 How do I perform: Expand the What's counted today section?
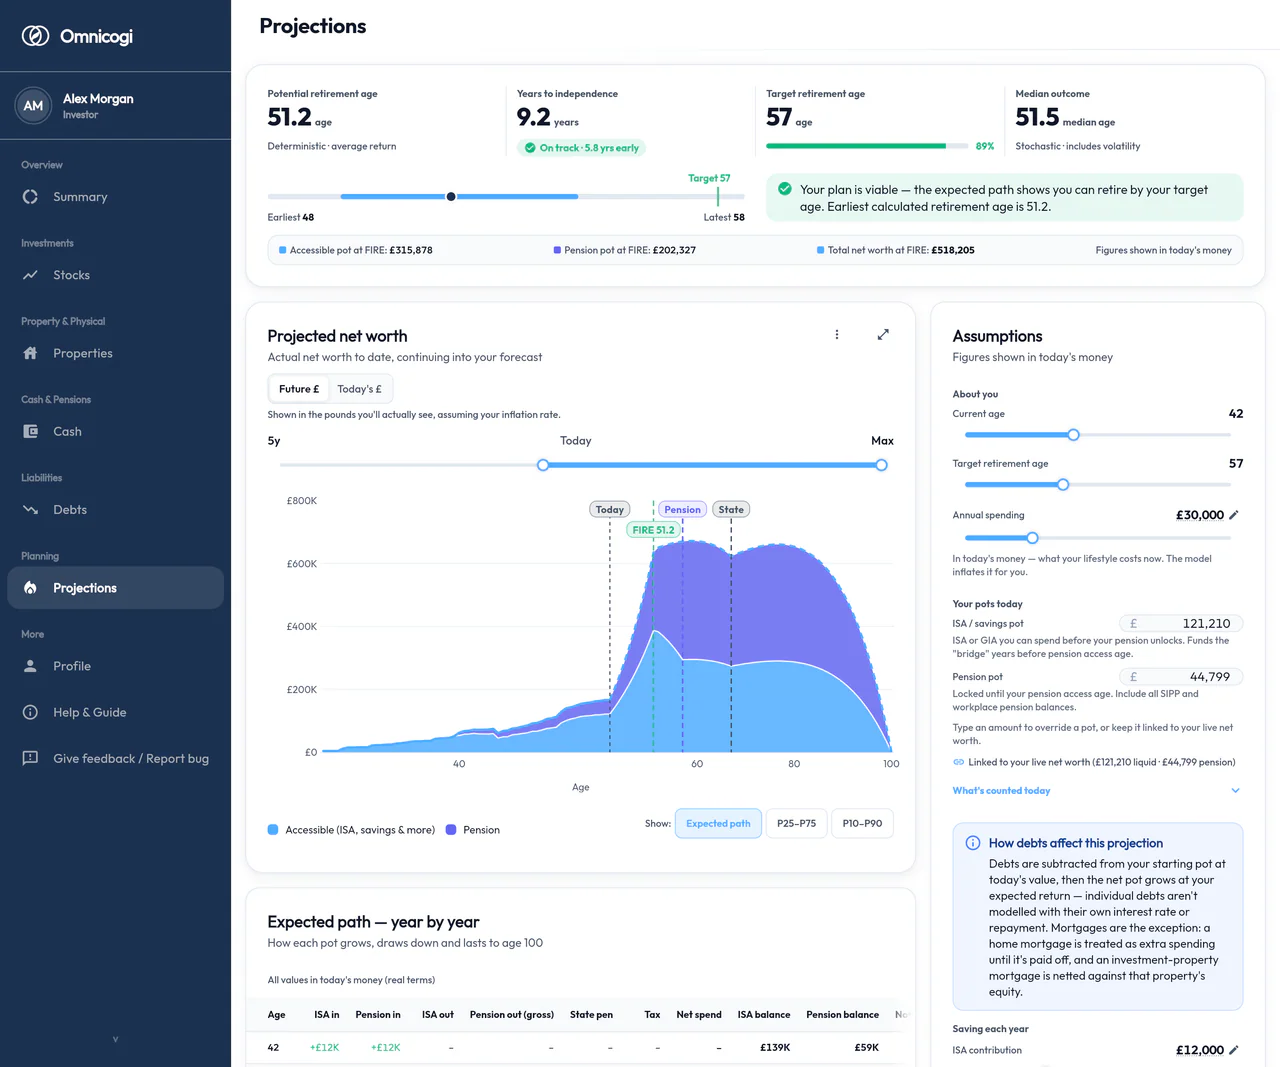click(x=1097, y=791)
